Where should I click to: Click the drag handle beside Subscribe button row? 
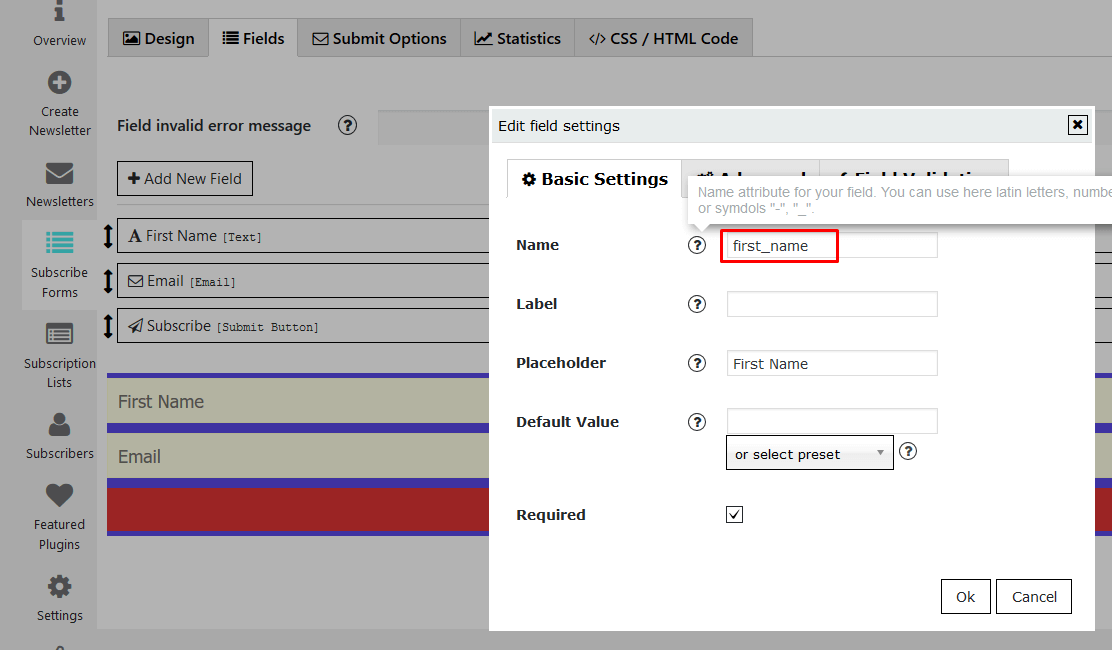(x=109, y=326)
